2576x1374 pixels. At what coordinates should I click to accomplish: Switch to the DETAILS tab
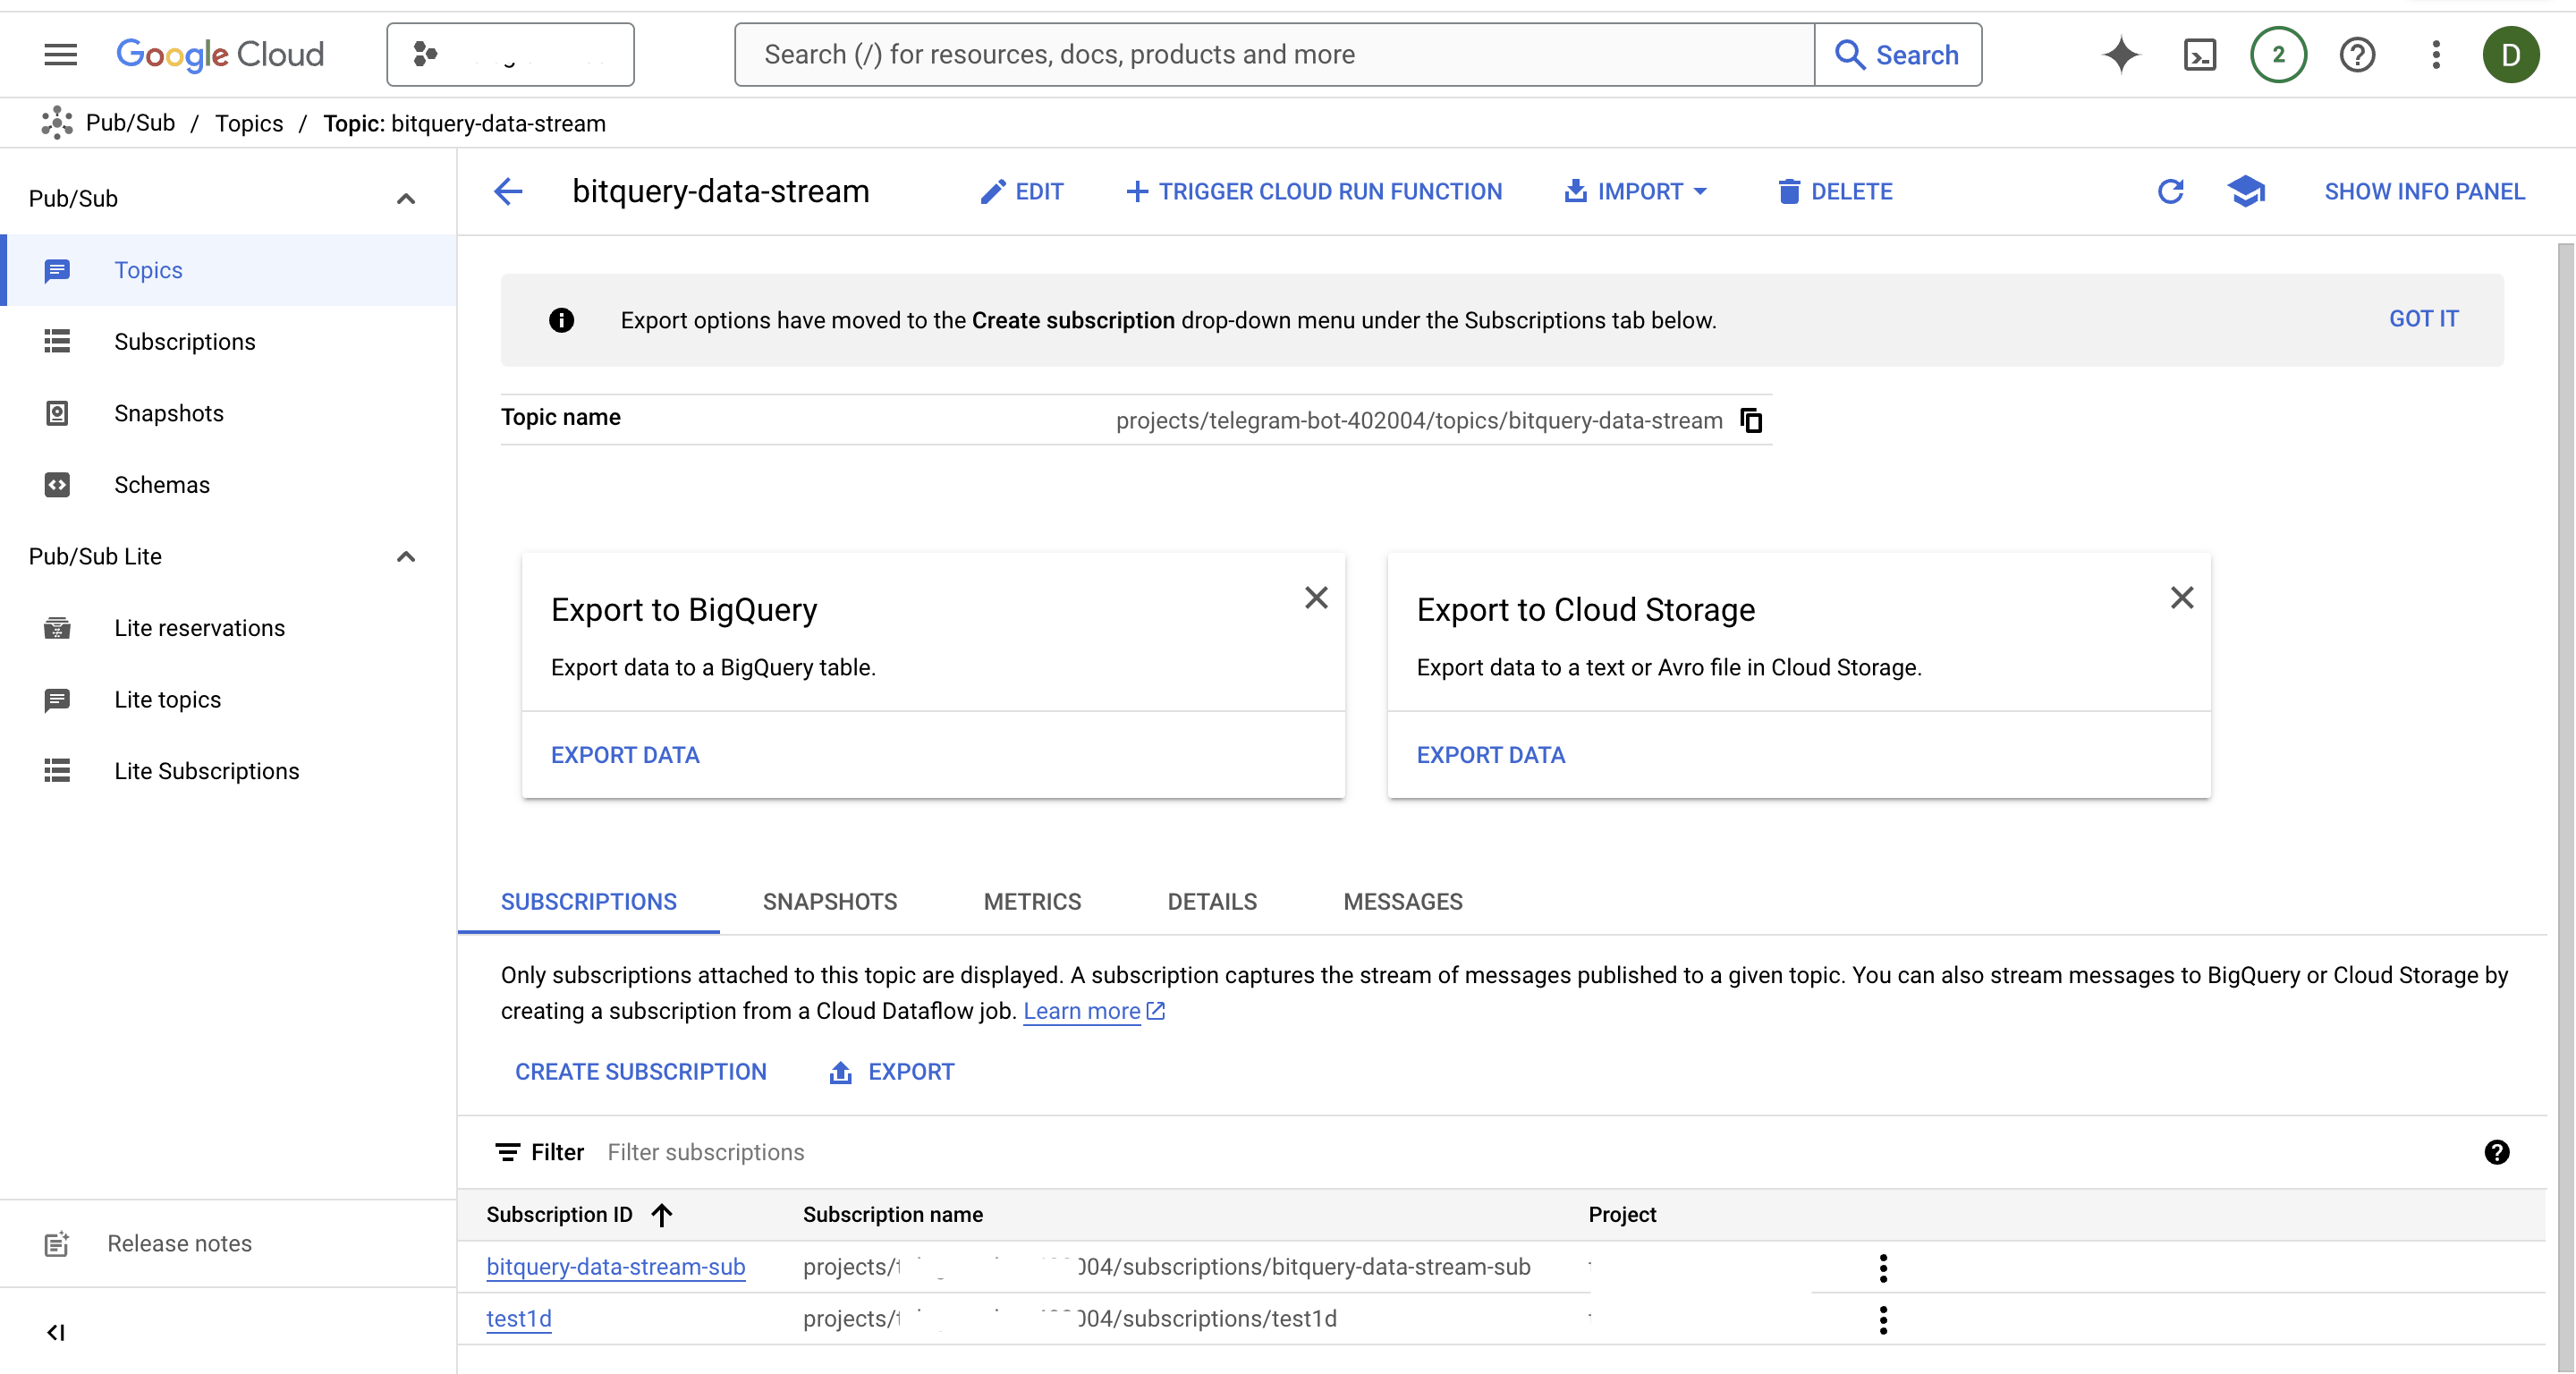point(1212,901)
